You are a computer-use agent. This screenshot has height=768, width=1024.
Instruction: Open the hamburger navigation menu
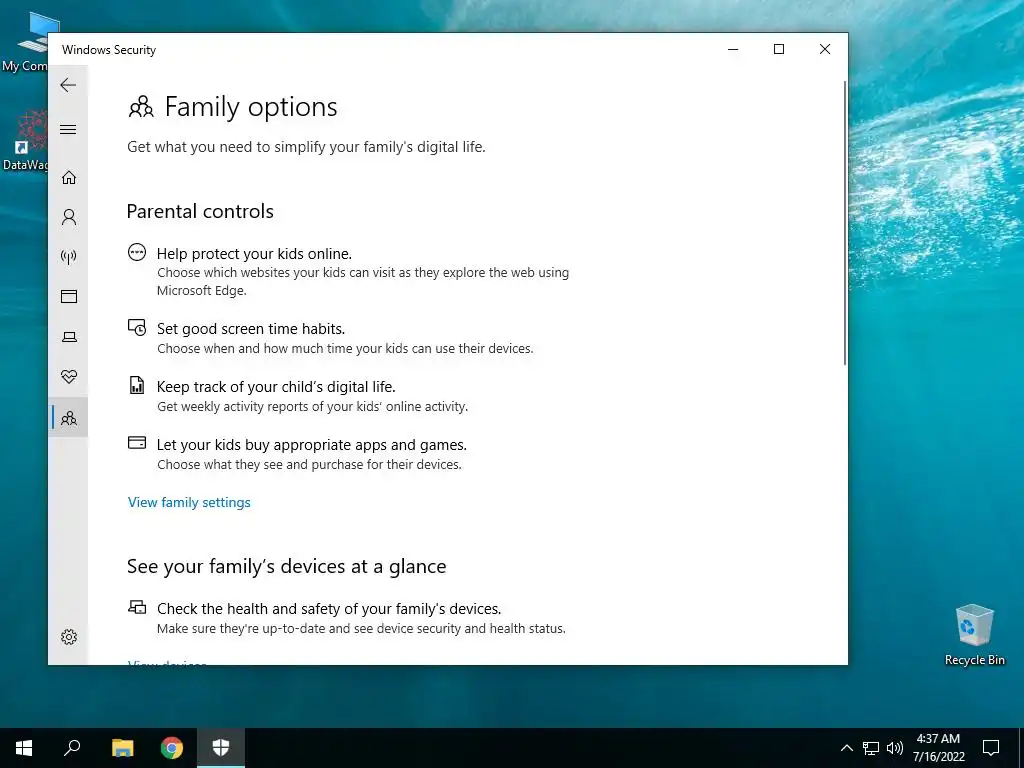68,129
